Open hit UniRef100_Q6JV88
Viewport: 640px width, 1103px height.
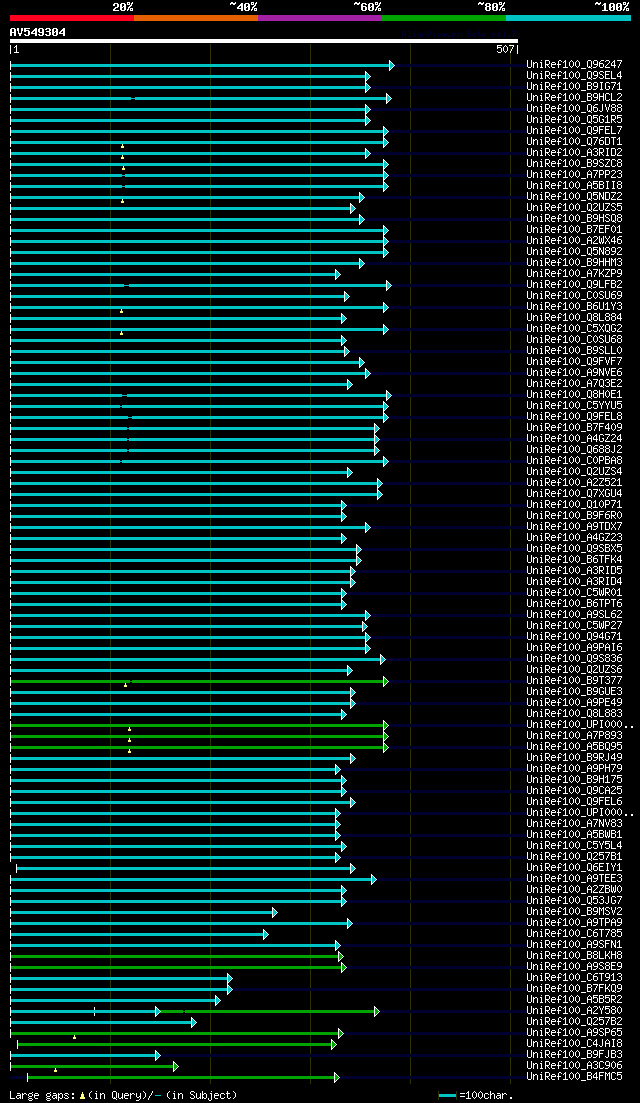click(x=574, y=108)
